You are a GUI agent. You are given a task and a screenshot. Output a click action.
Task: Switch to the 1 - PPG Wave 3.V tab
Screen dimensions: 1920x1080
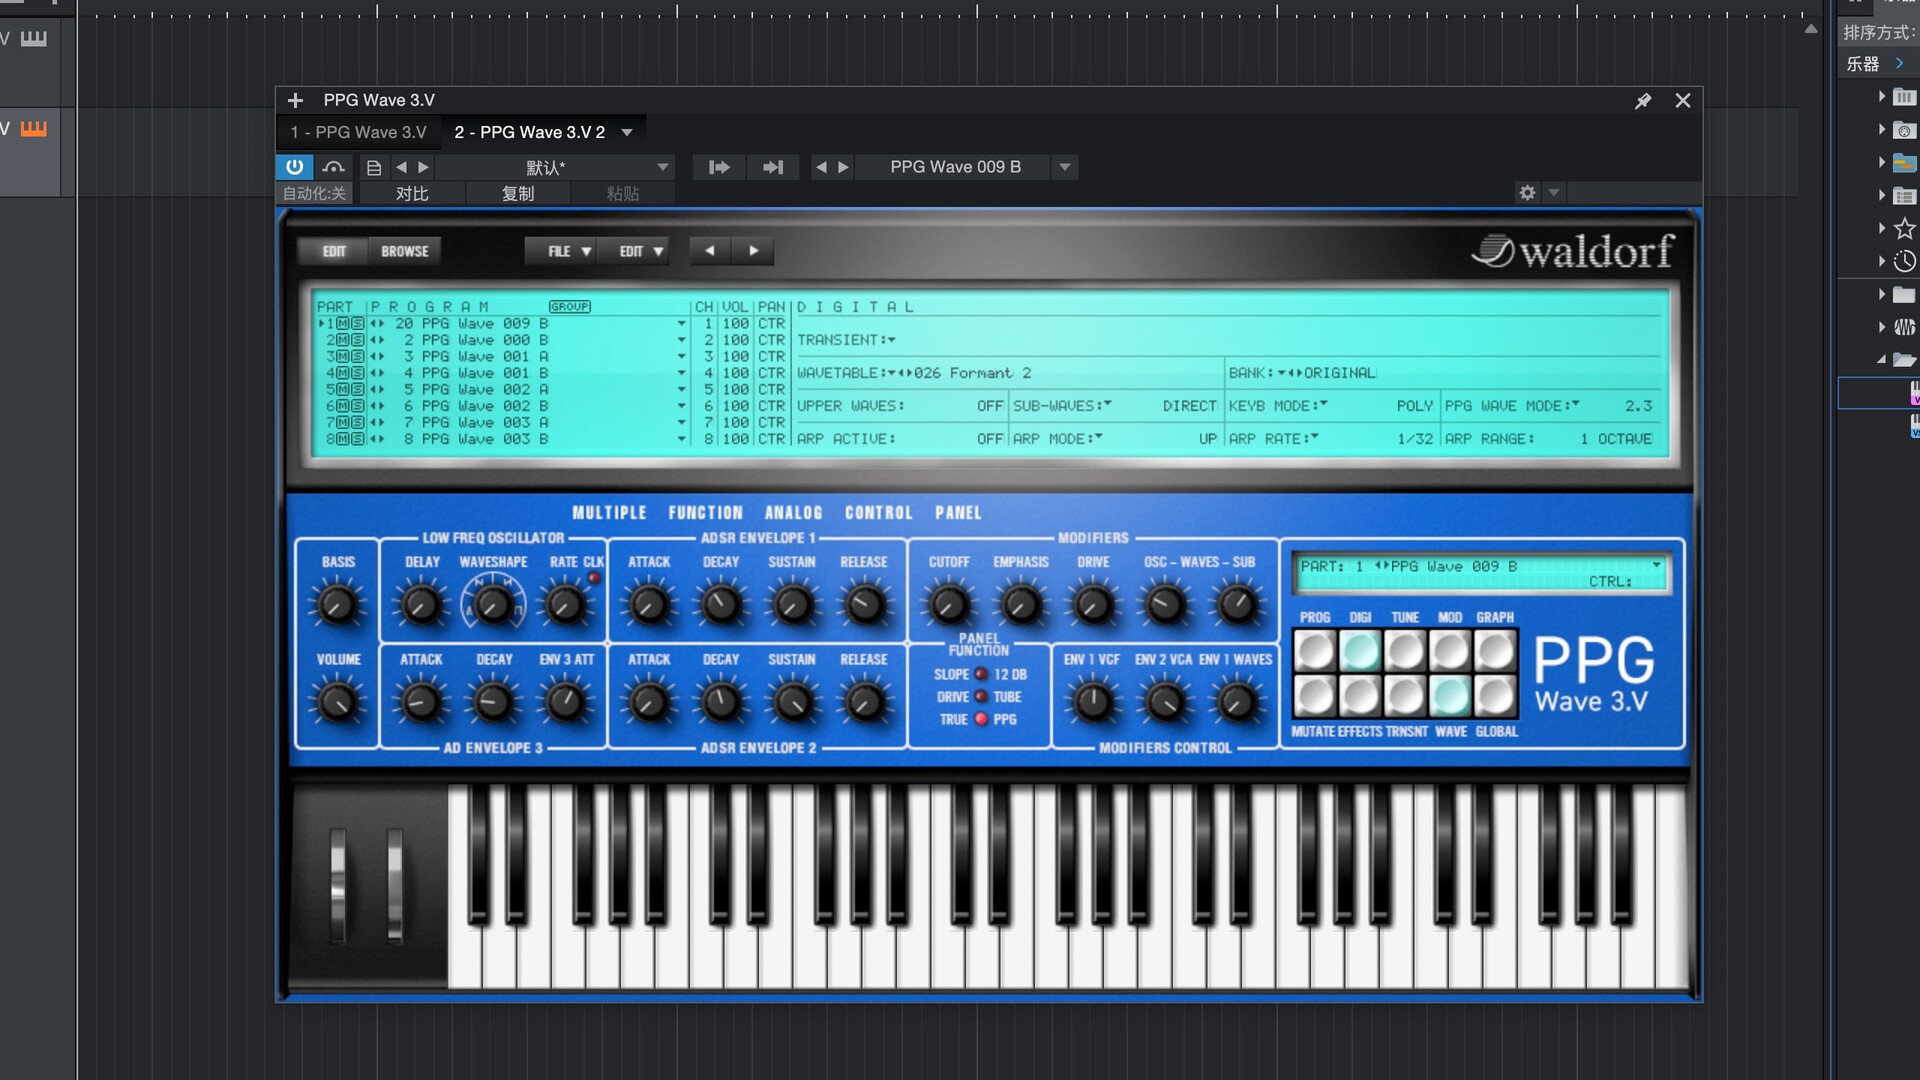[358, 132]
